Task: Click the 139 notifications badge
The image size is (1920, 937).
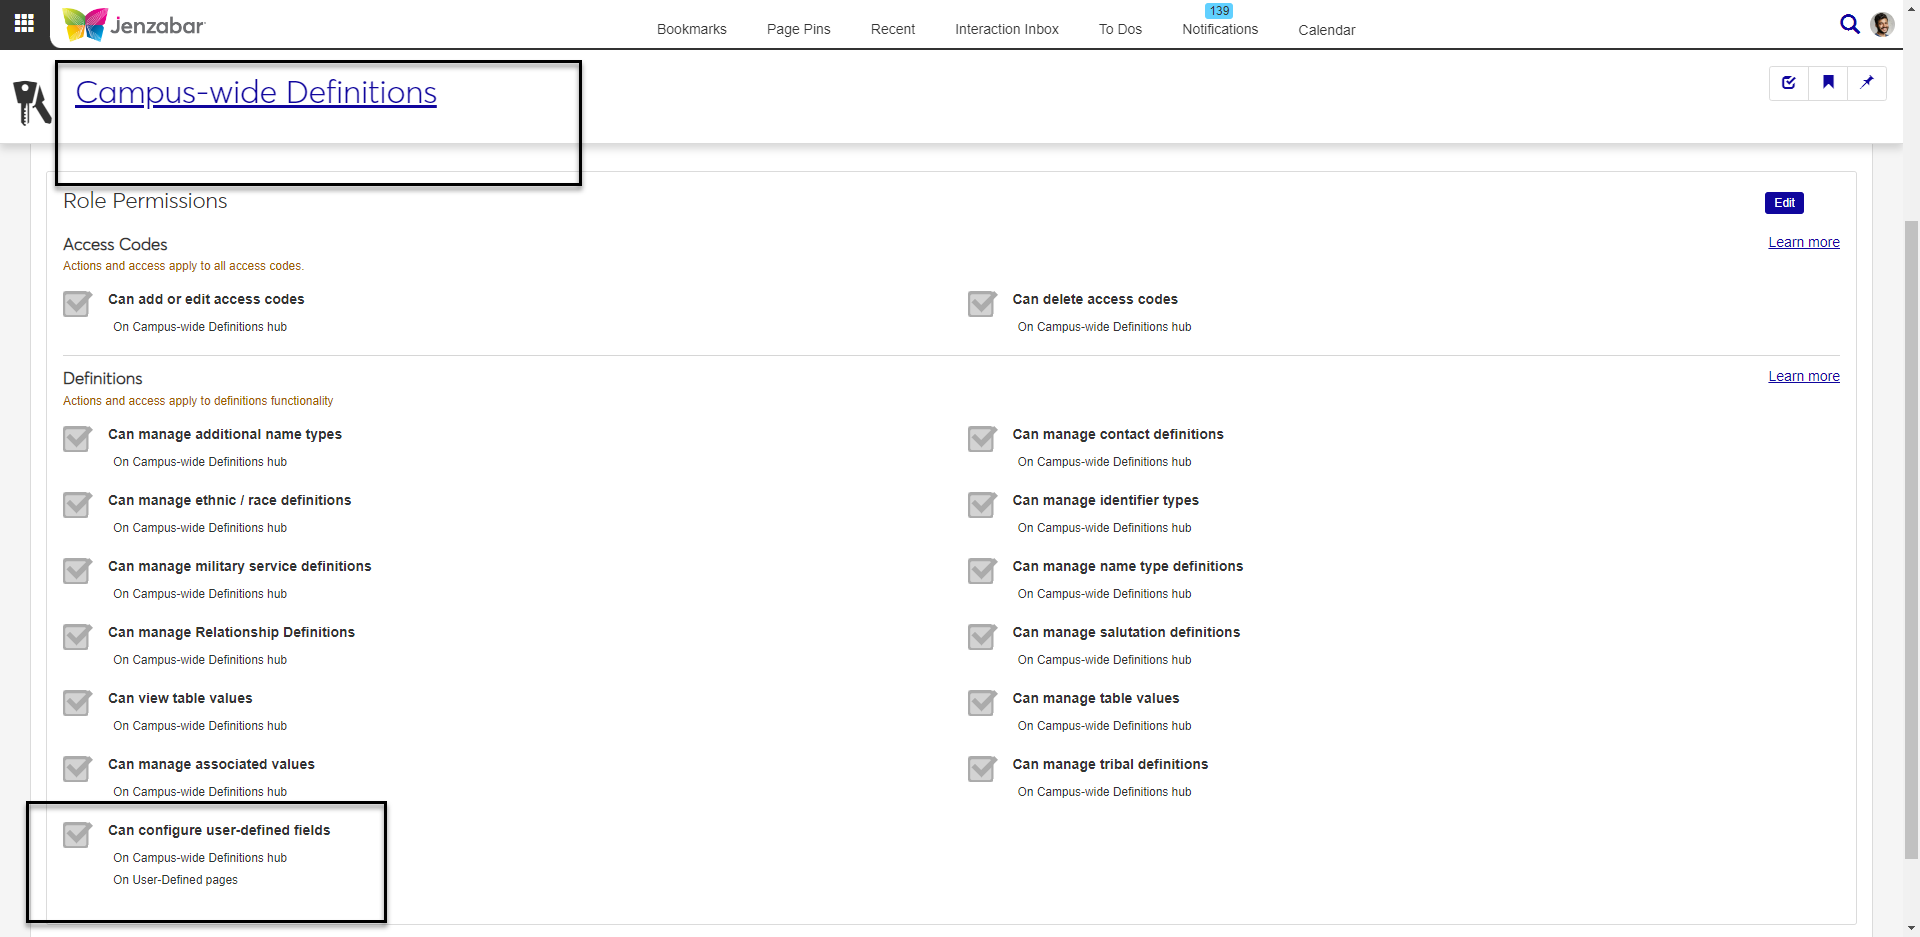Action: [1219, 11]
